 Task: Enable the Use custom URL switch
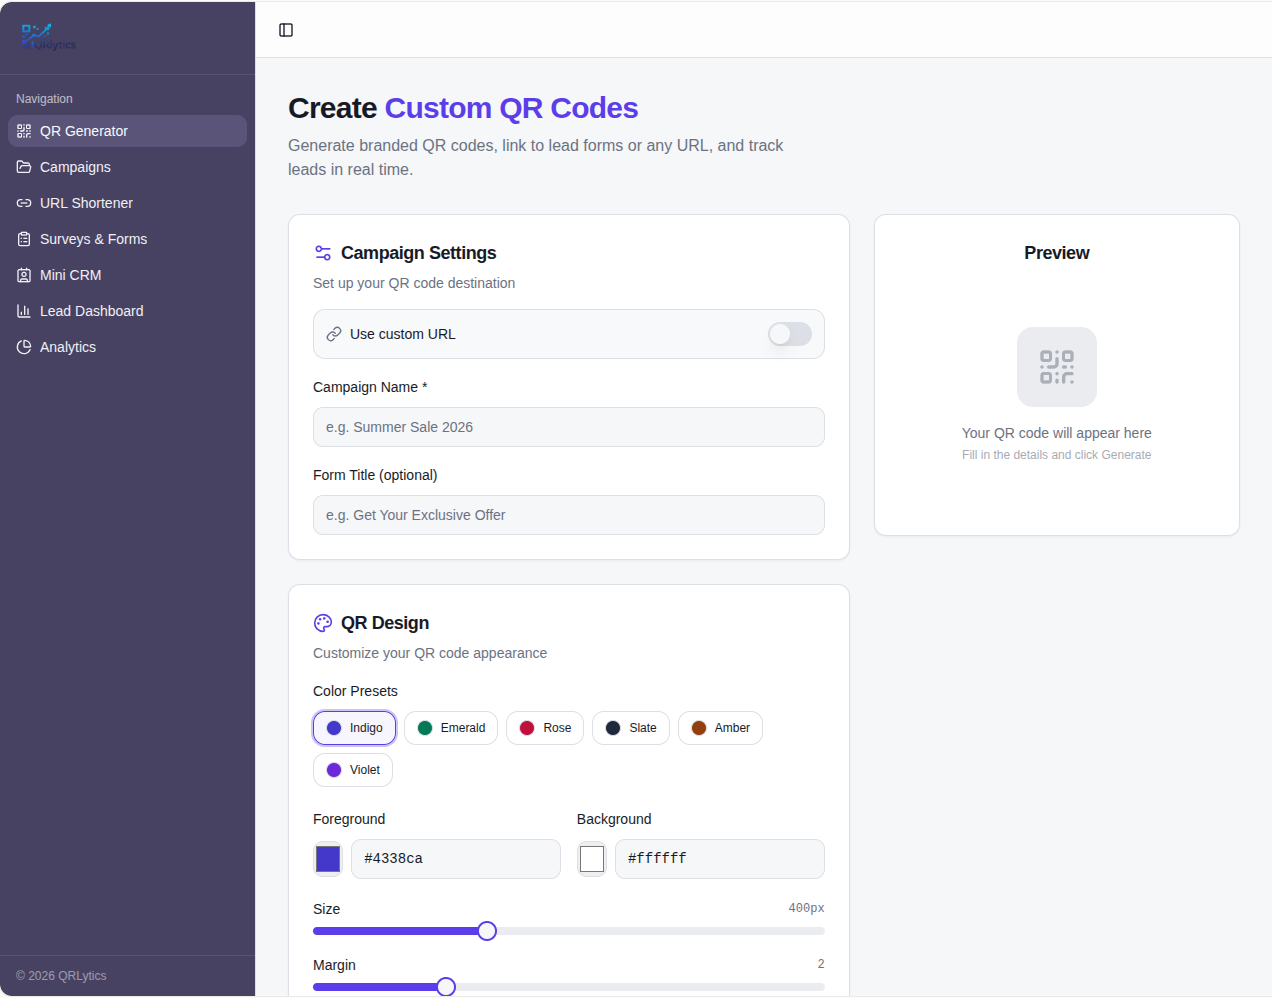(x=790, y=334)
